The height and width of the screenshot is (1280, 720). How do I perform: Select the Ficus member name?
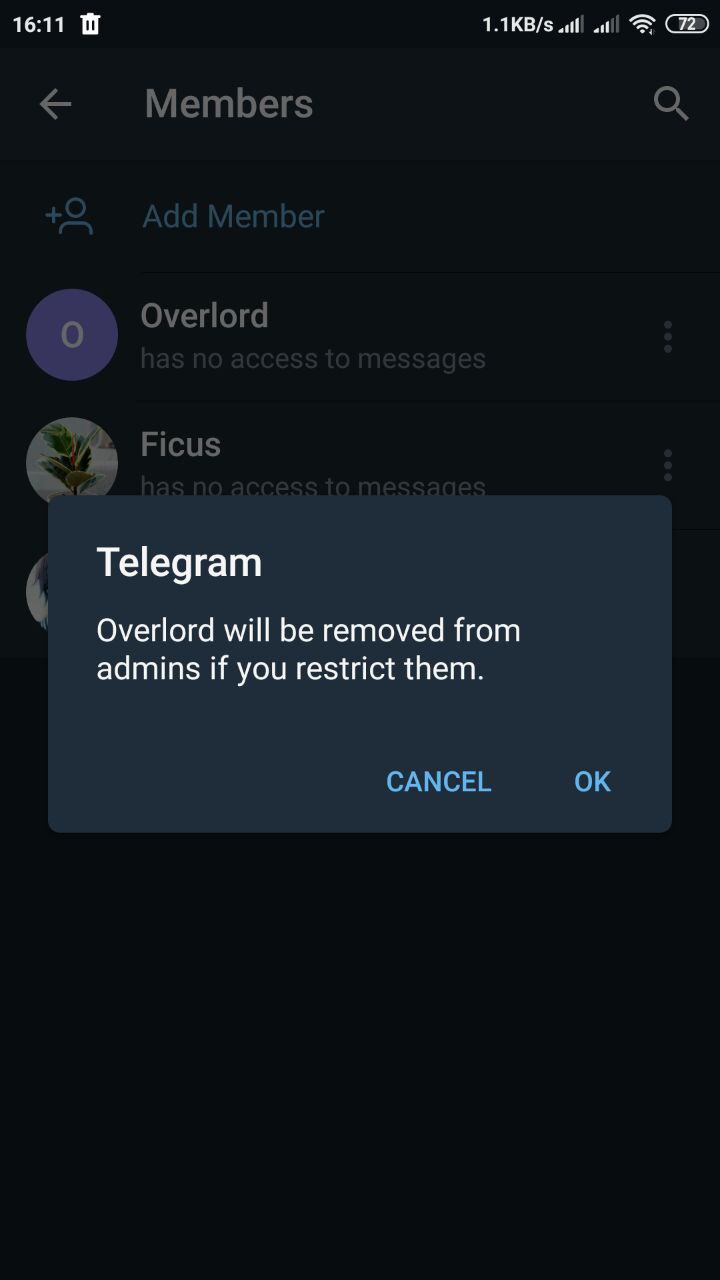181,444
